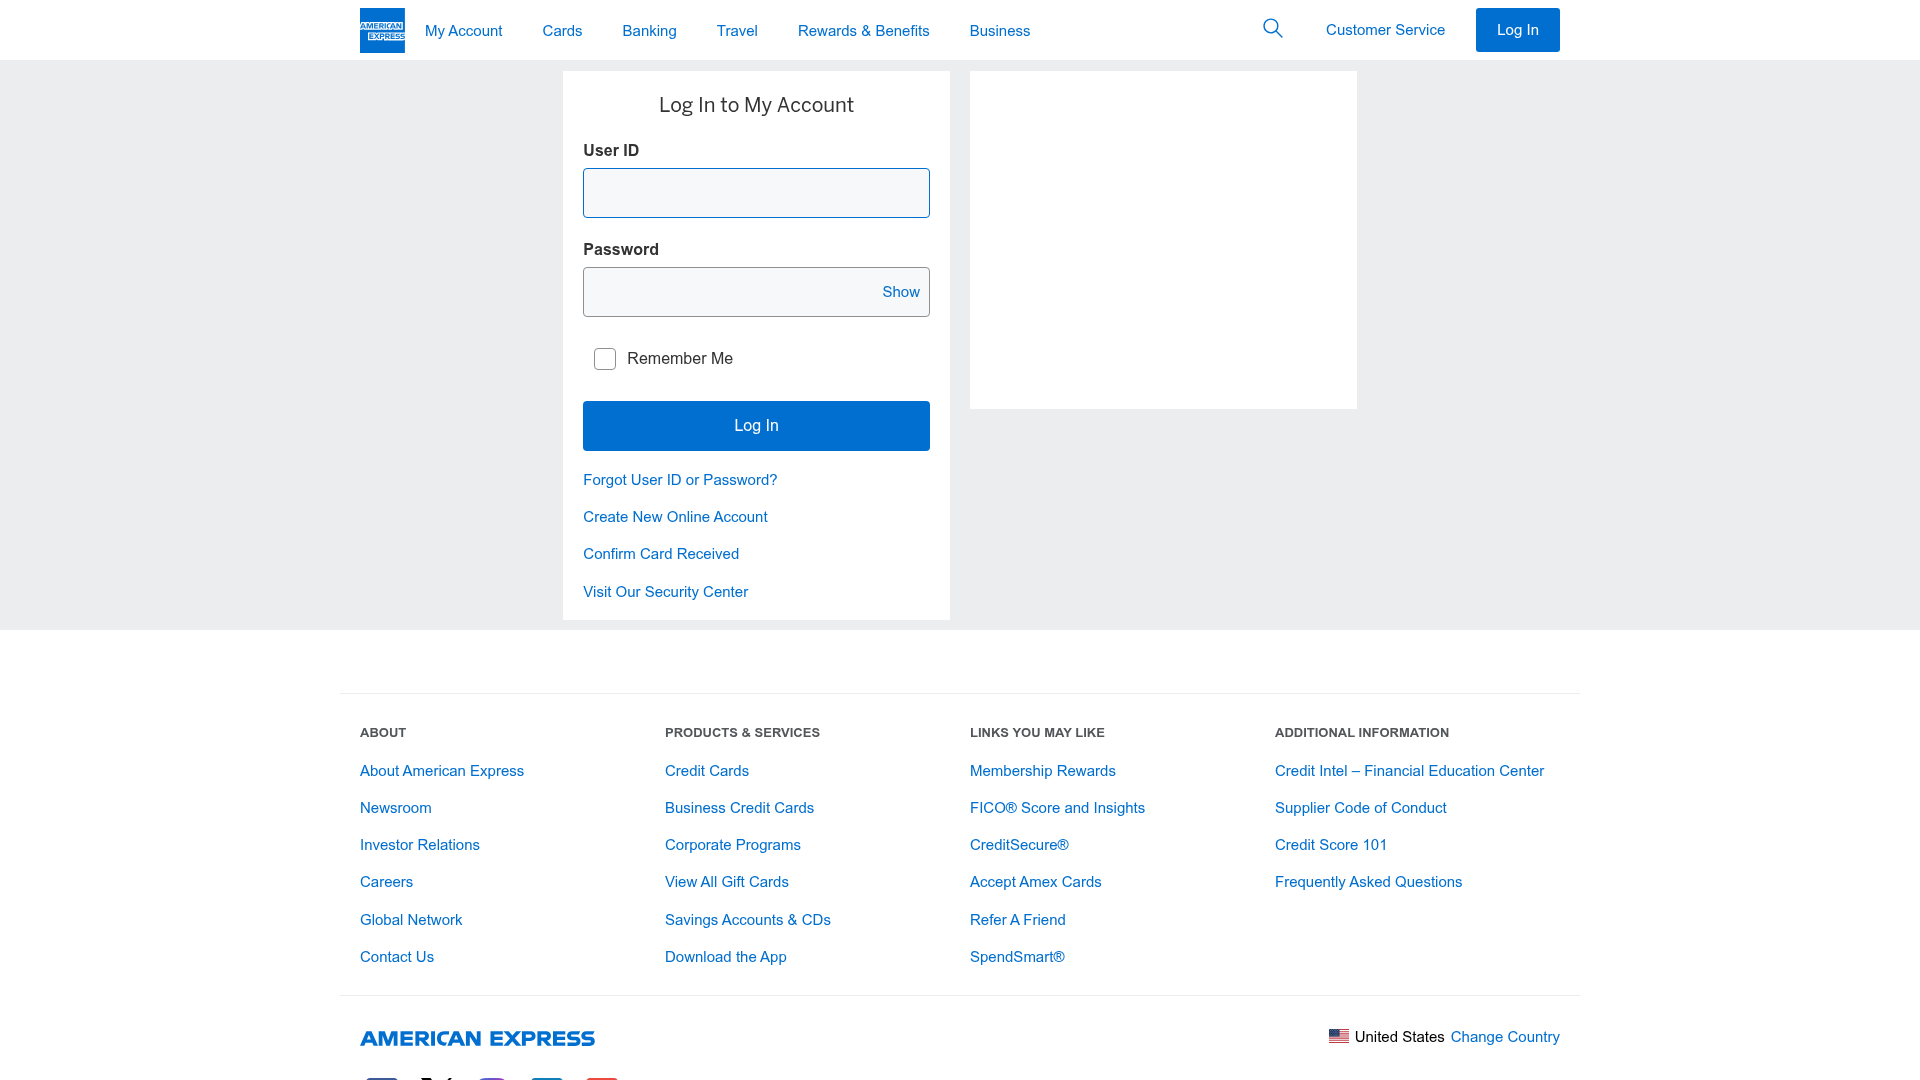Screen dimensions: 1920x1080
Task: Go to Credit Score 101
Action: (x=1331, y=845)
